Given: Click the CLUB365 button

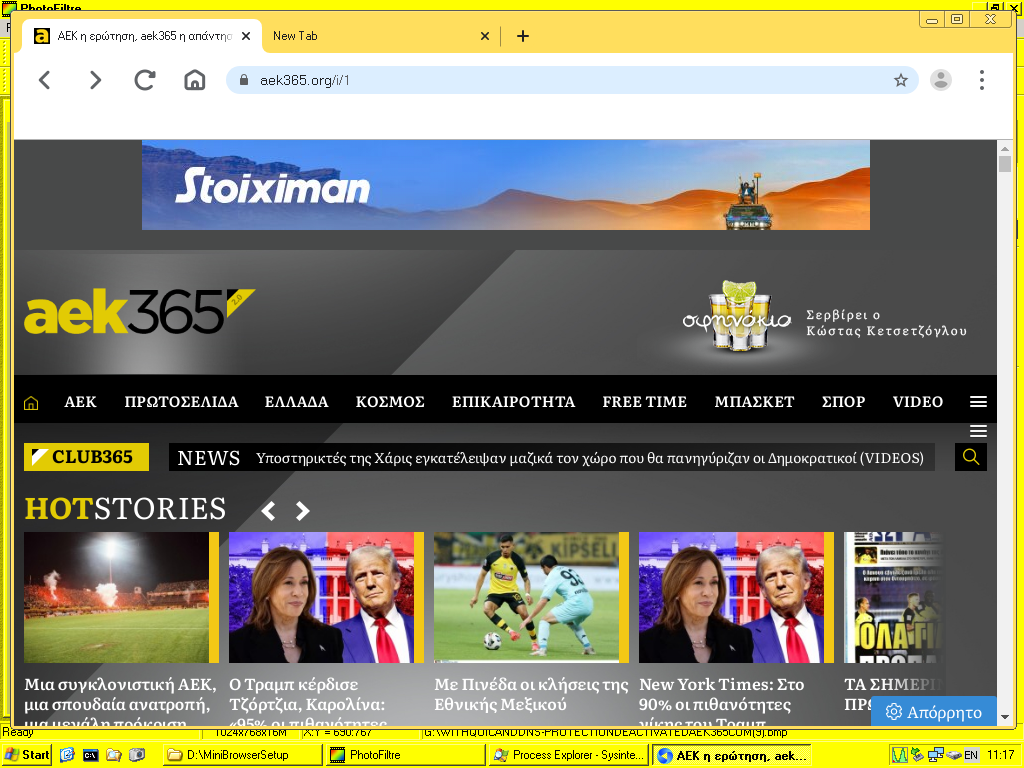Looking at the screenshot, I should (x=86, y=457).
